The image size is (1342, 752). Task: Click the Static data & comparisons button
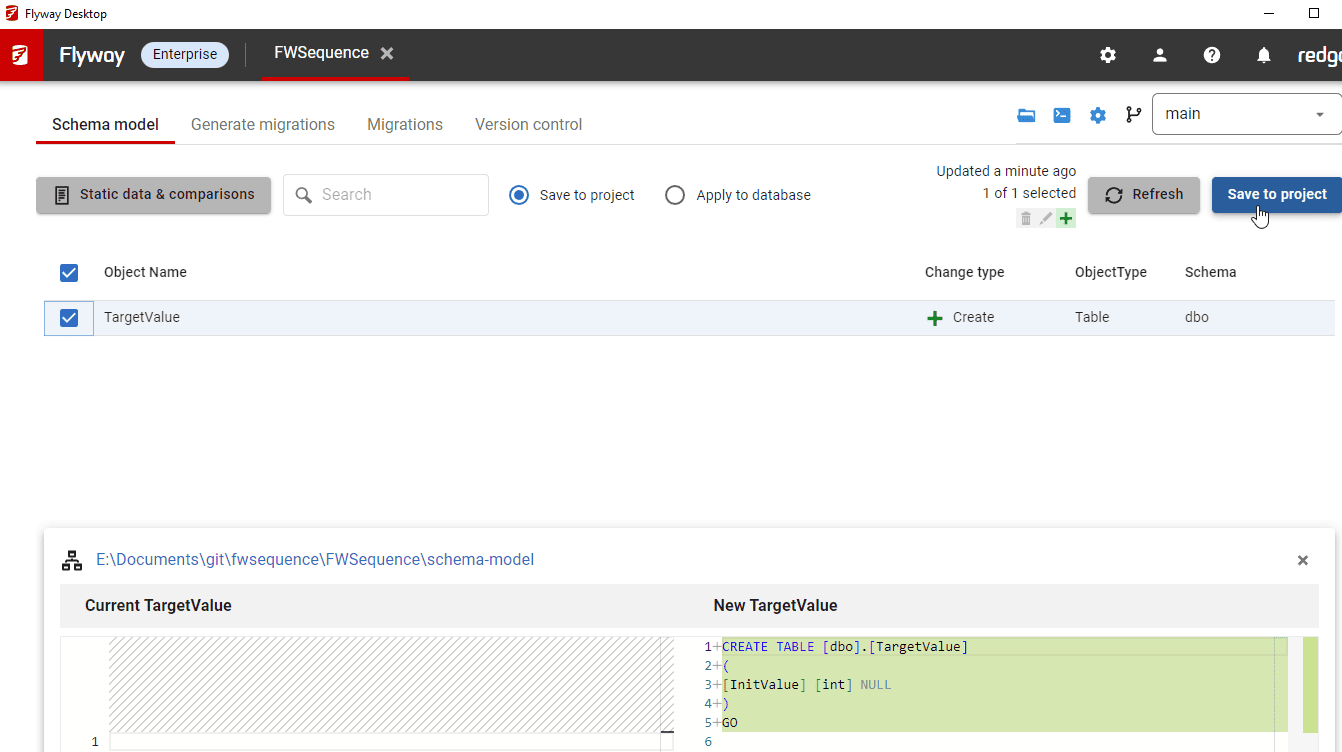(153, 195)
